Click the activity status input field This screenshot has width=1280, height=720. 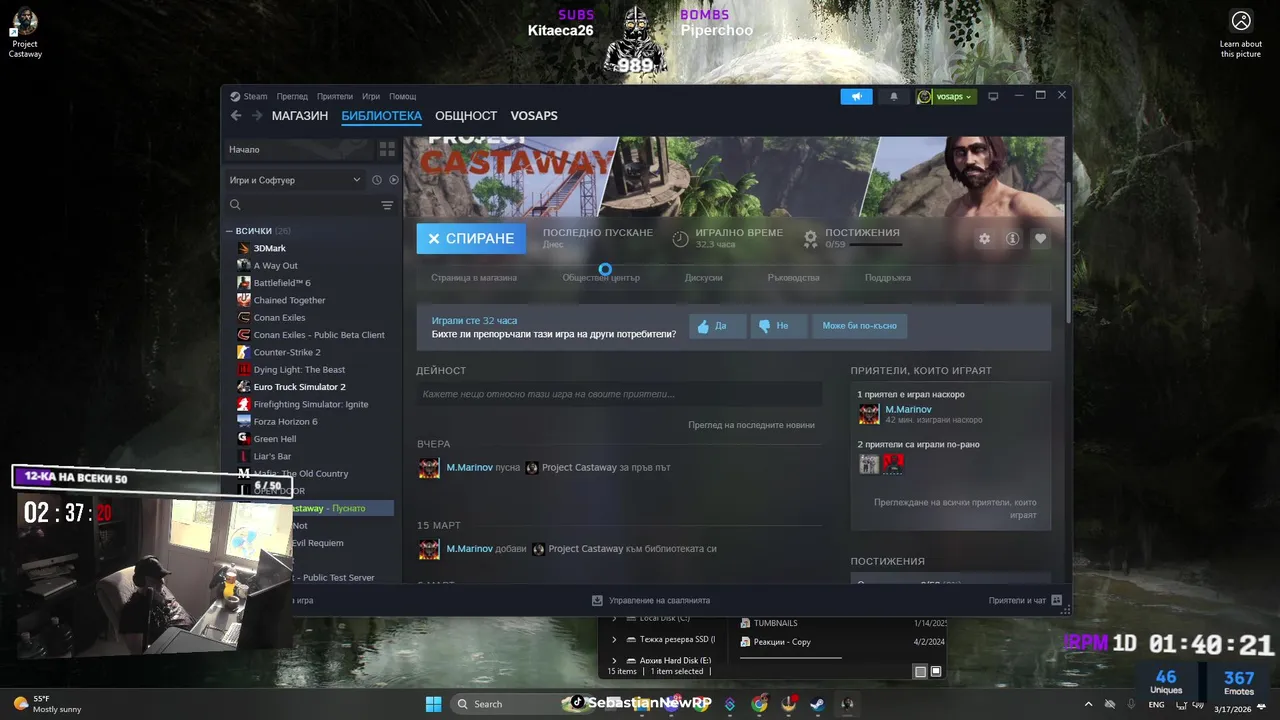pos(619,394)
